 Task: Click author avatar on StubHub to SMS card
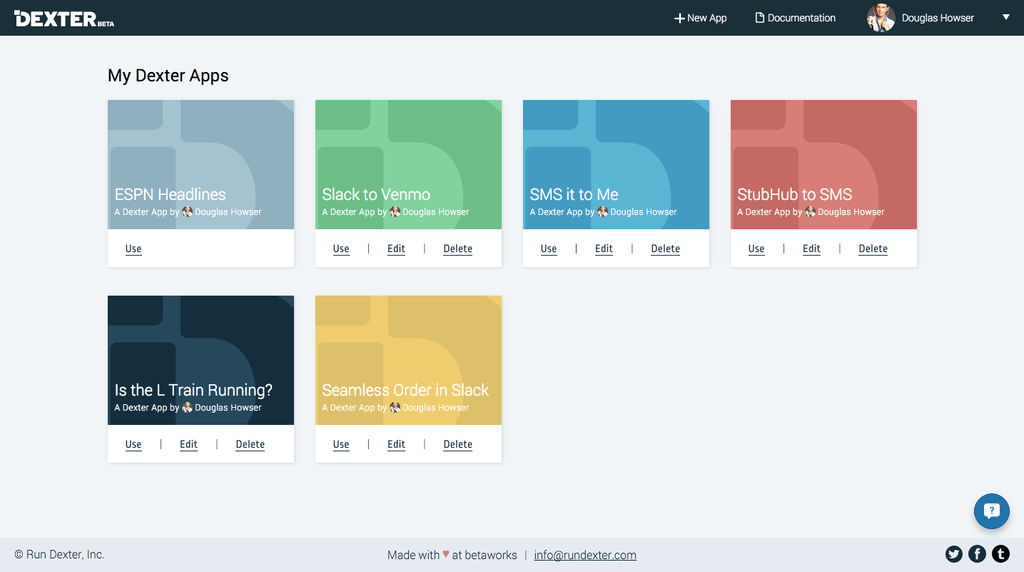coord(810,212)
